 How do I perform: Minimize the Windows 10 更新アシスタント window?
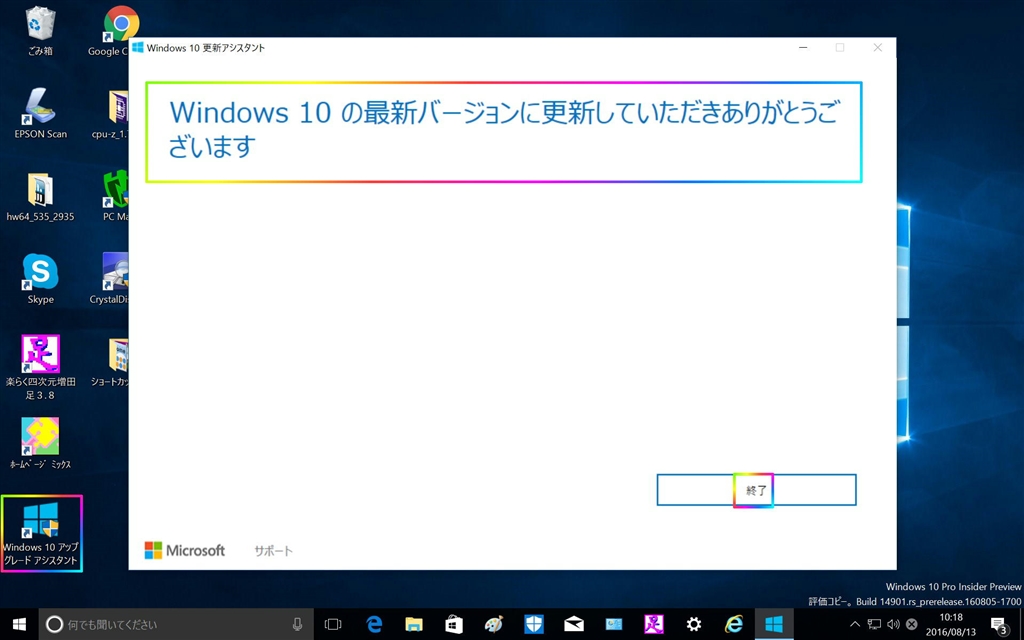point(803,48)
